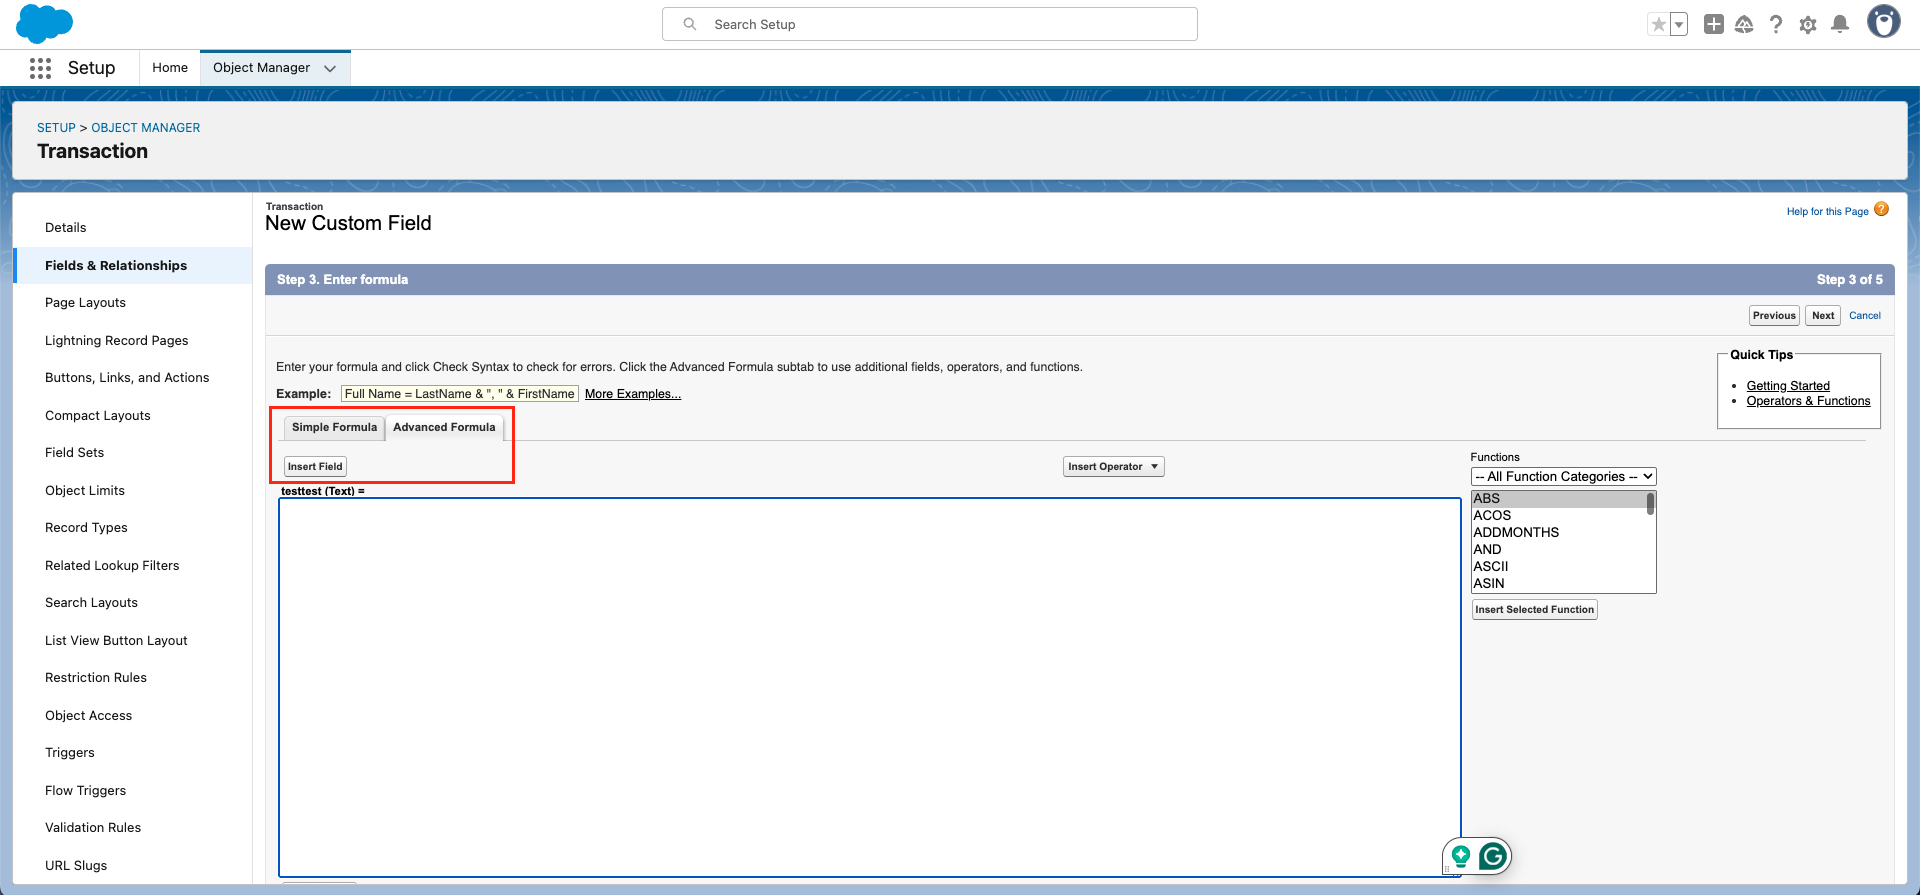This screenshot has width=1920, height=895.
Task: Select ASIN in the functions list
Action: tap(1559, 584)
